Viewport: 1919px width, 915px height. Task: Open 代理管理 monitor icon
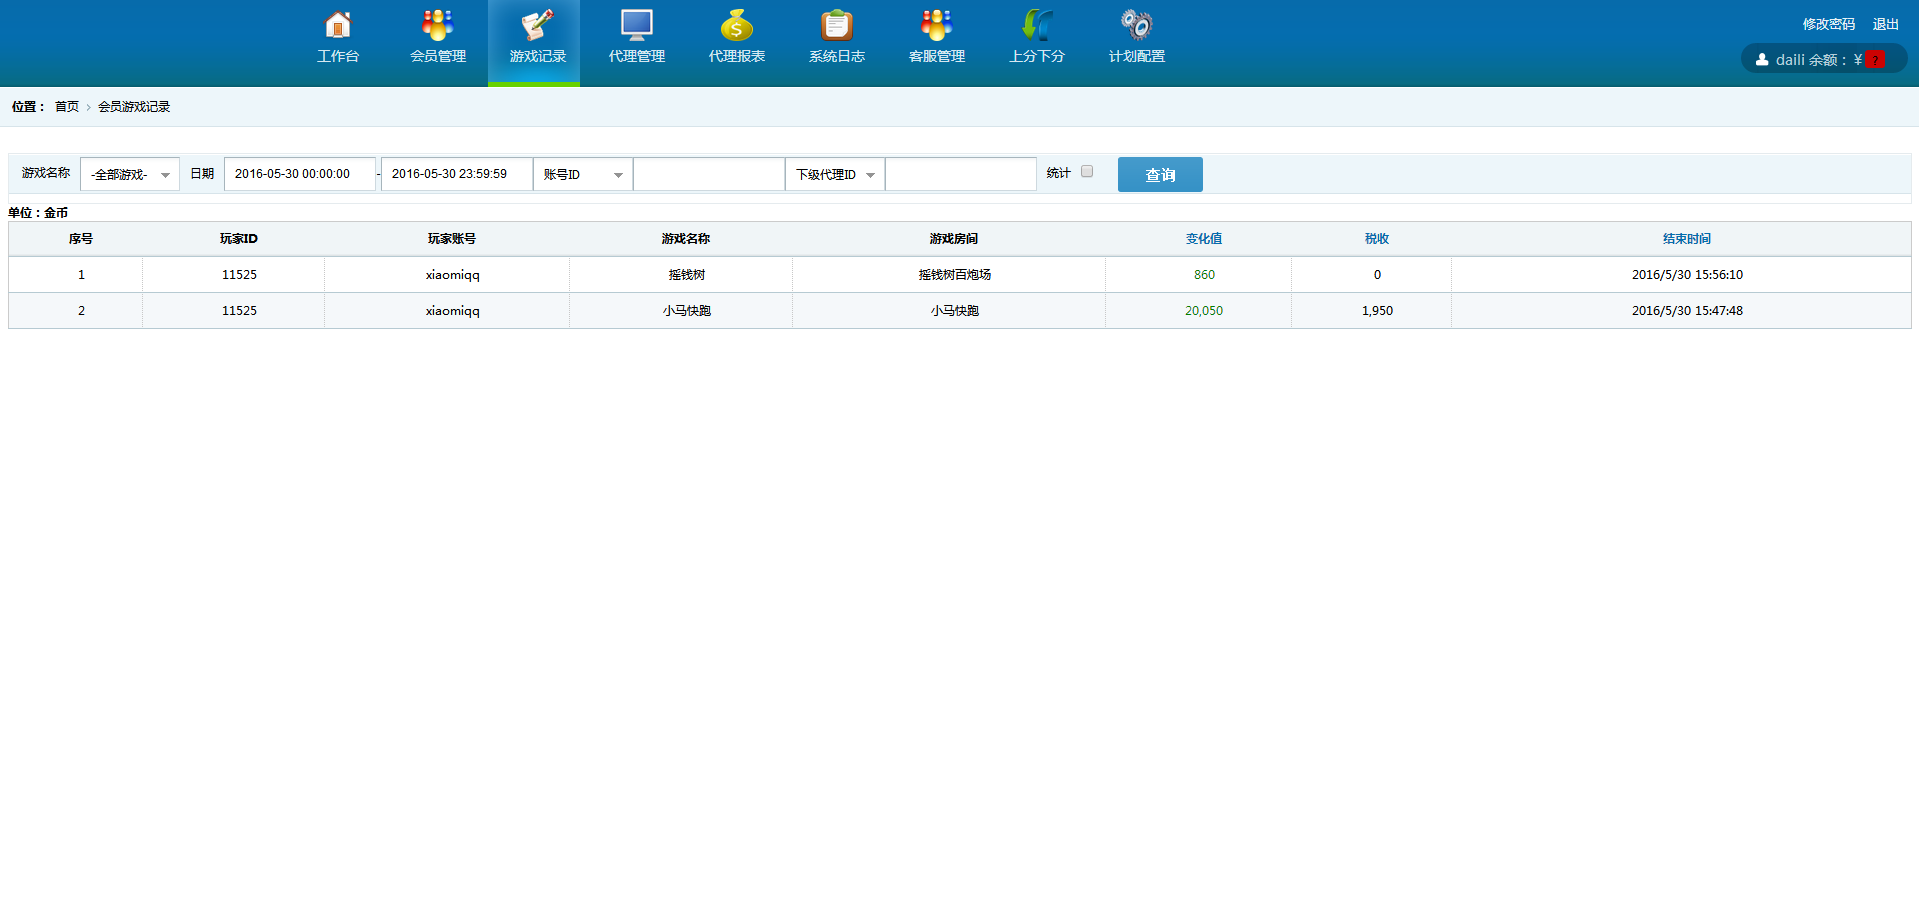coord(636,26)
